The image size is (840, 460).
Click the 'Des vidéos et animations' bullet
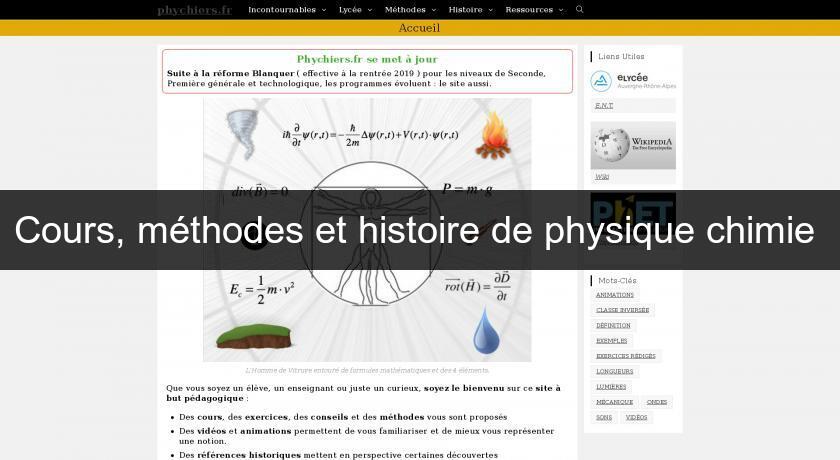point(366,436)
